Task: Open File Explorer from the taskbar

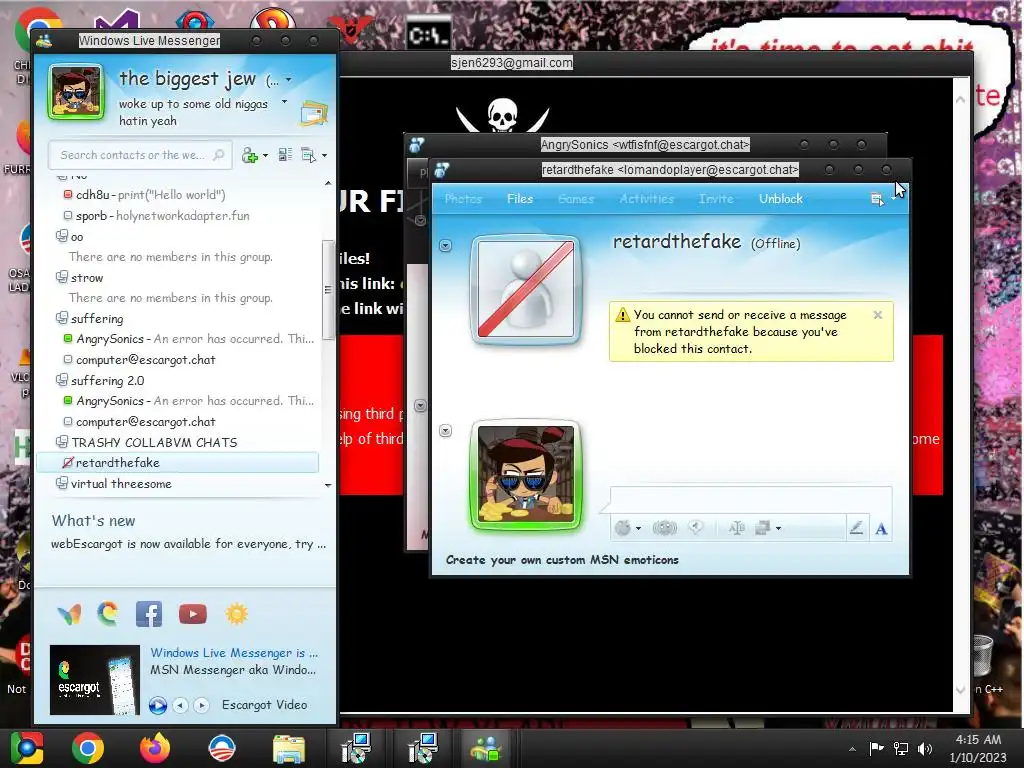Action: click(288, 748)
